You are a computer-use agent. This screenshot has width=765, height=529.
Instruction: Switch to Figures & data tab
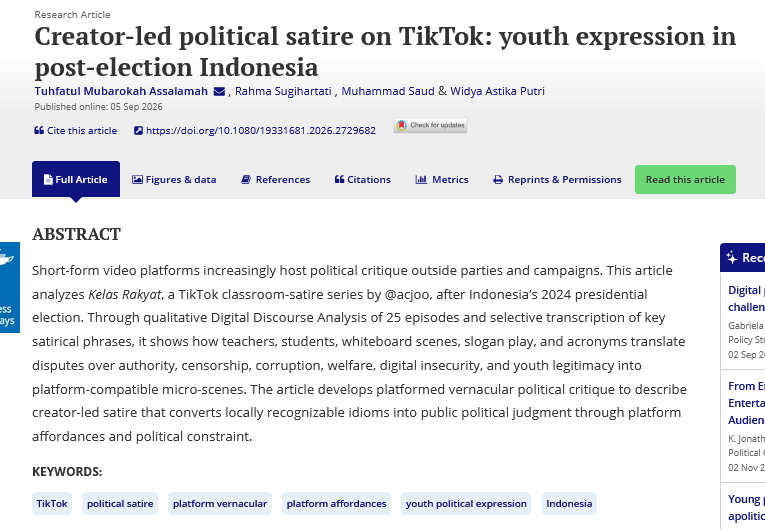pos(174,180)
